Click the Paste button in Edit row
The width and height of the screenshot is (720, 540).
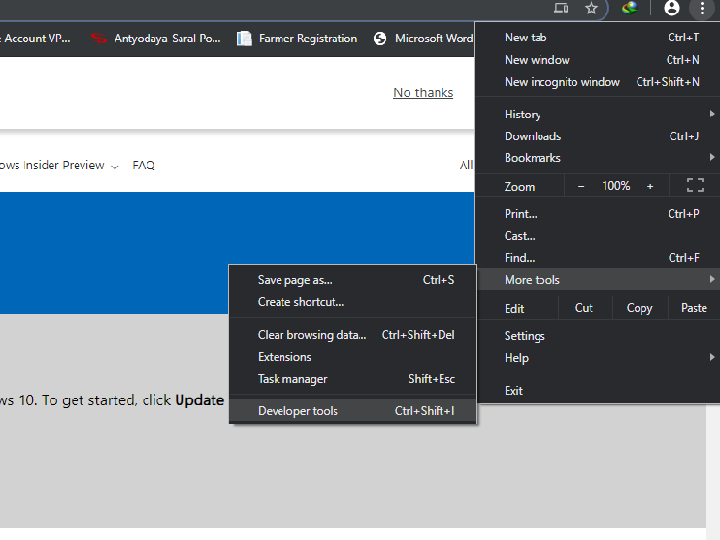694,308
